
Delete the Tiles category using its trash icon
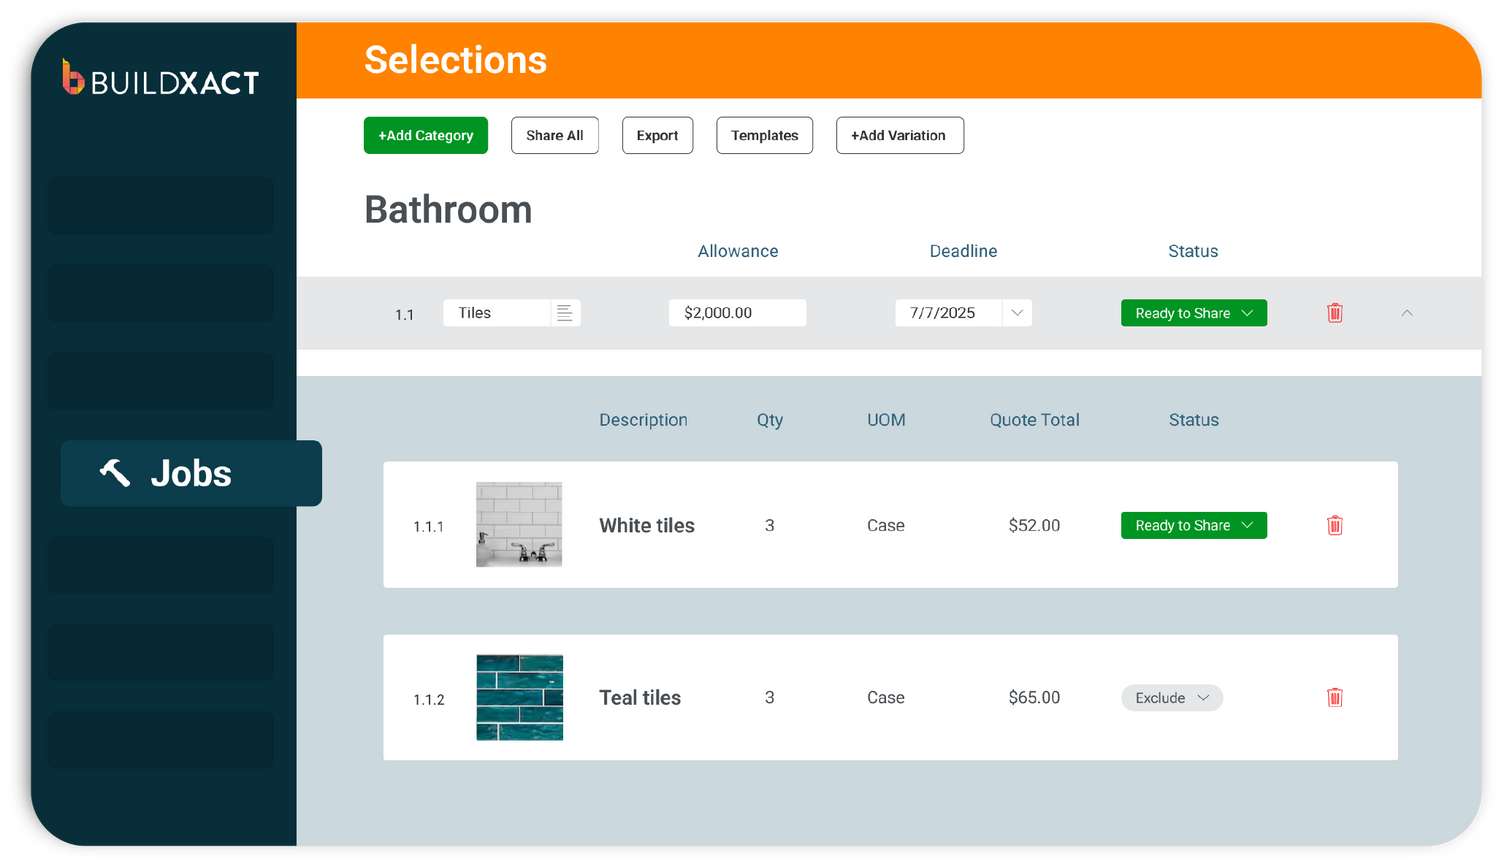tap(1334, 312)
